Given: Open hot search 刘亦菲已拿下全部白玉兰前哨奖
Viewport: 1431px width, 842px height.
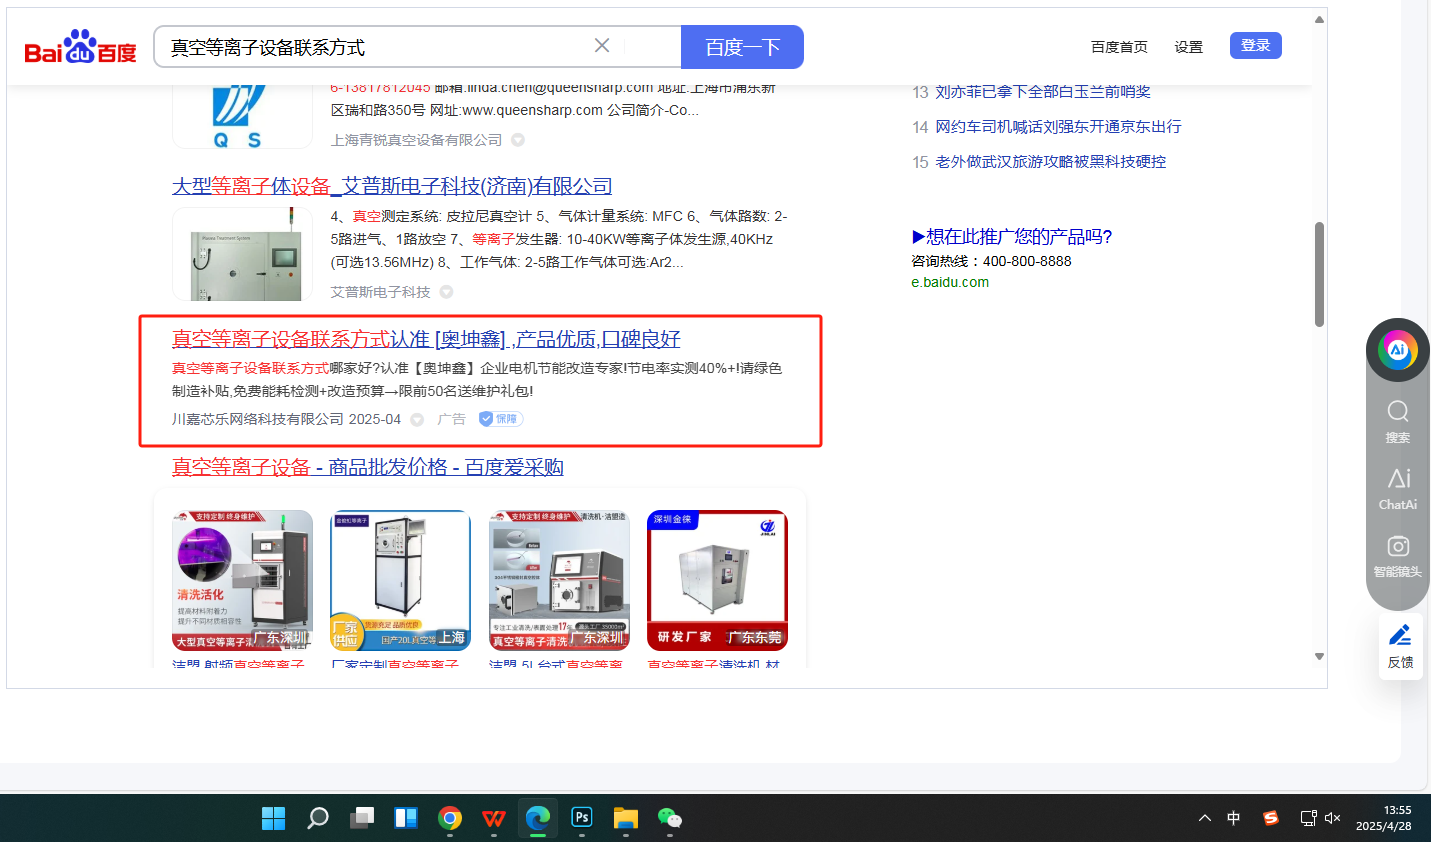Looking at the screenshot, I should [1043, 92].
